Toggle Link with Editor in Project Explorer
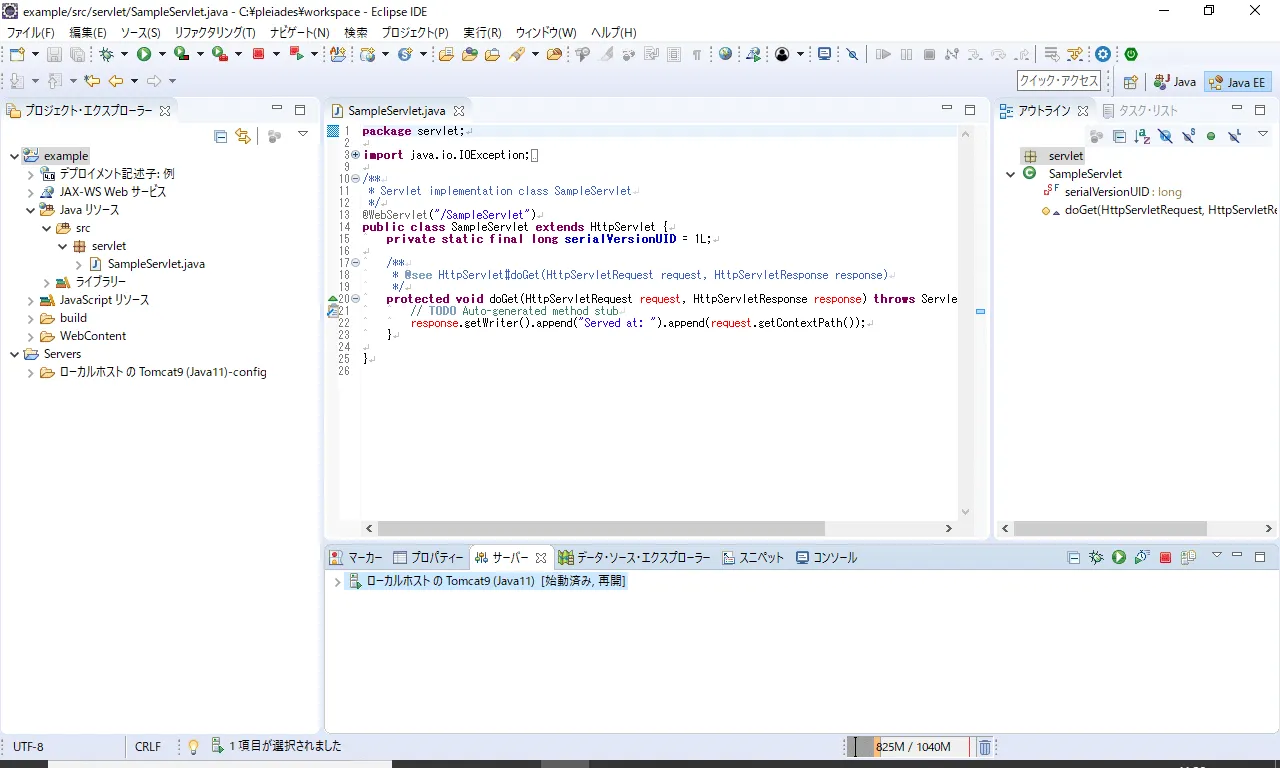 pos(243,136)
